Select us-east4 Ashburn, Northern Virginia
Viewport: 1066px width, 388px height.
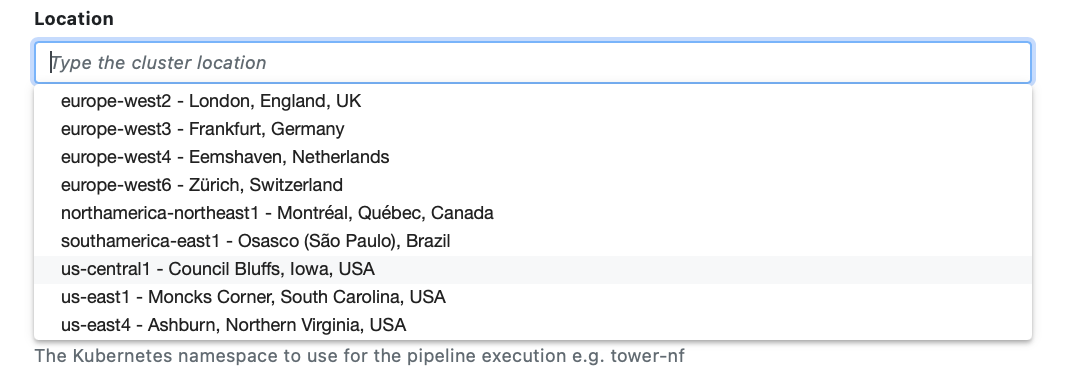click(x=533, y=325)
